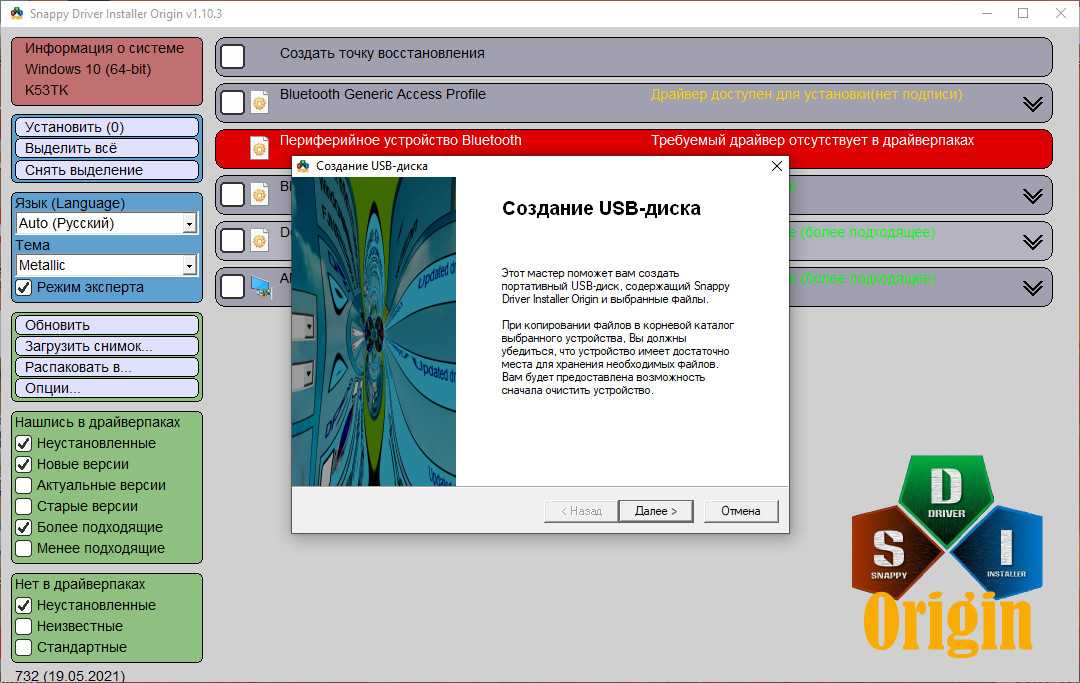The image size is (1080, 683).
Task: Expand chevron of the last driver row
Action: pos(1032,288)
